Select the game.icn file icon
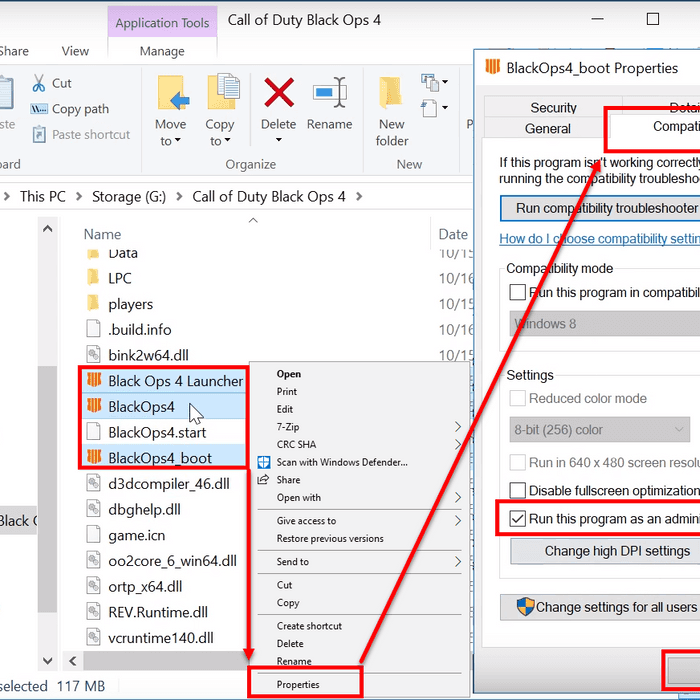Viewport: 700px width, 700px height. pos(93,534)
